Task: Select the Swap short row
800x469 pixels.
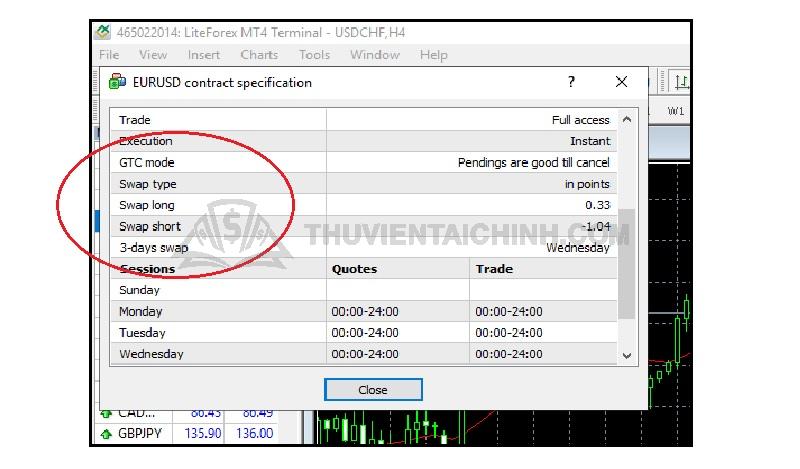Action: [364, 226]
